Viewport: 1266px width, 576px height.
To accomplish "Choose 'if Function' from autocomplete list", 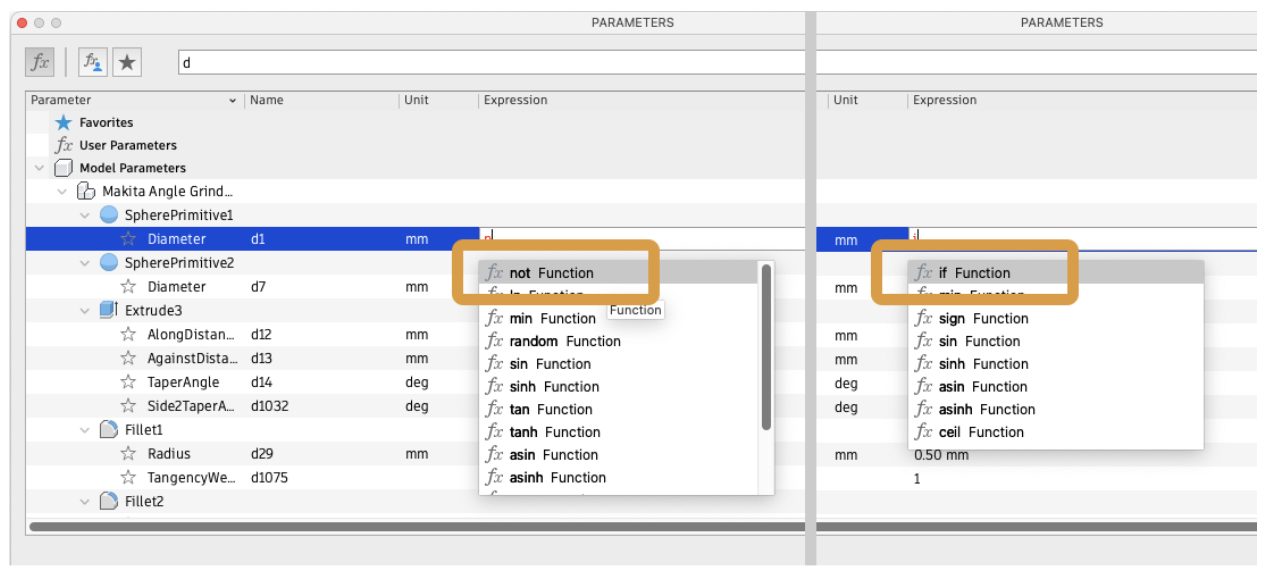I will [1055, 273].
